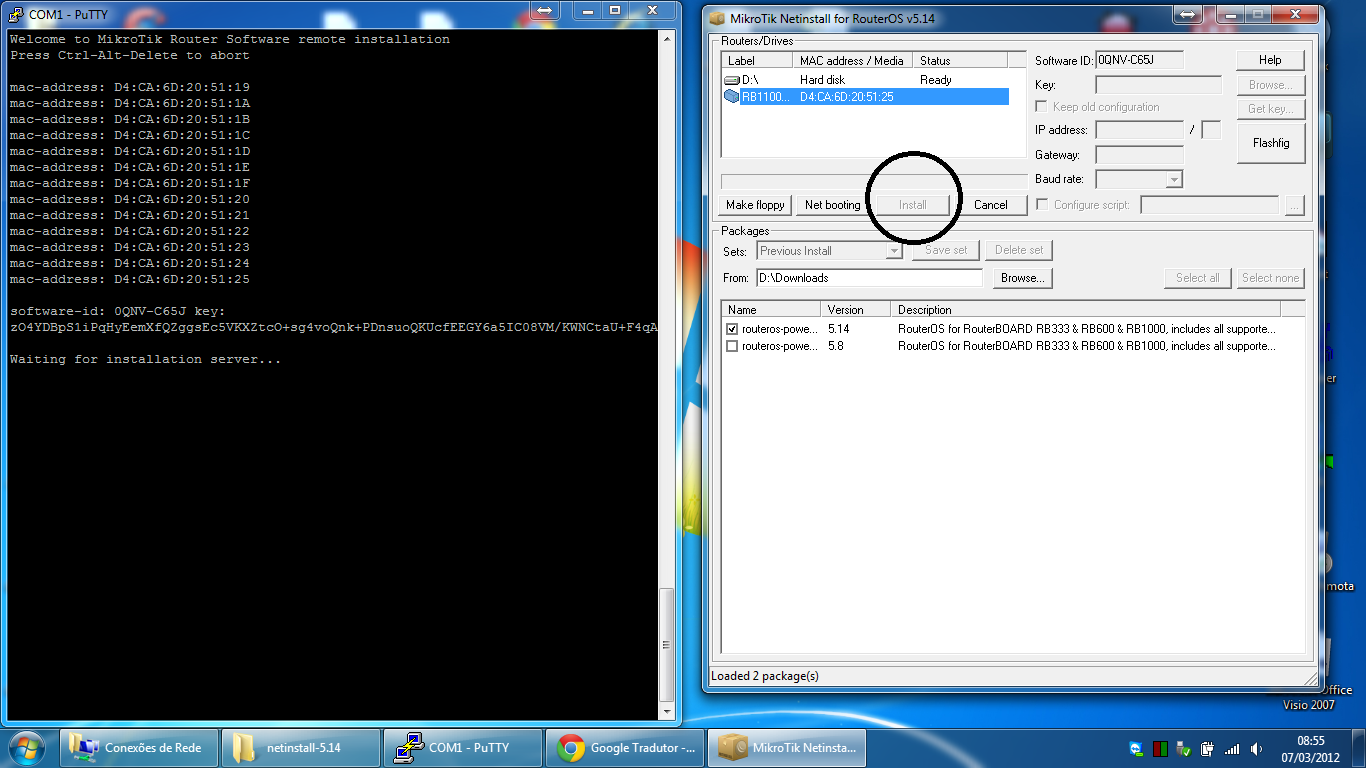
Task: Click the Gateway field
Action: pyautogui.click(x=1139, y=155)
